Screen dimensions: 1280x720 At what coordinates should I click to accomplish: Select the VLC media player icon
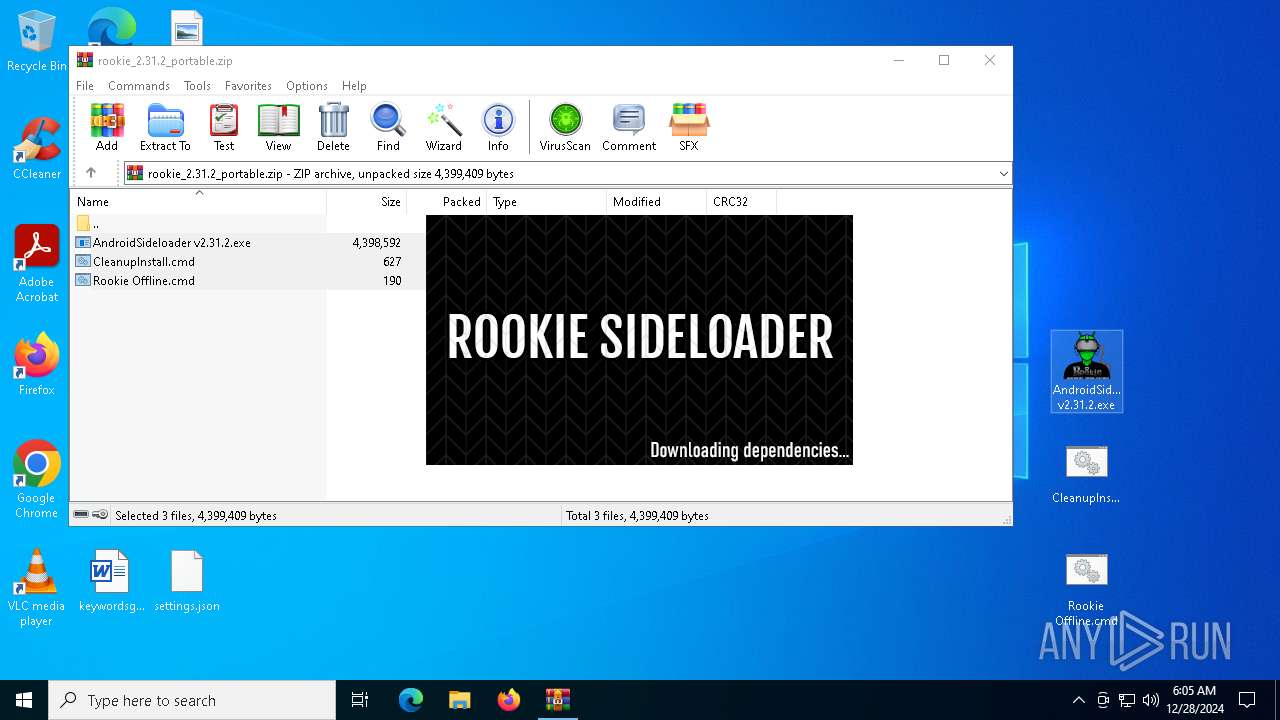click(x=36, y=588)
